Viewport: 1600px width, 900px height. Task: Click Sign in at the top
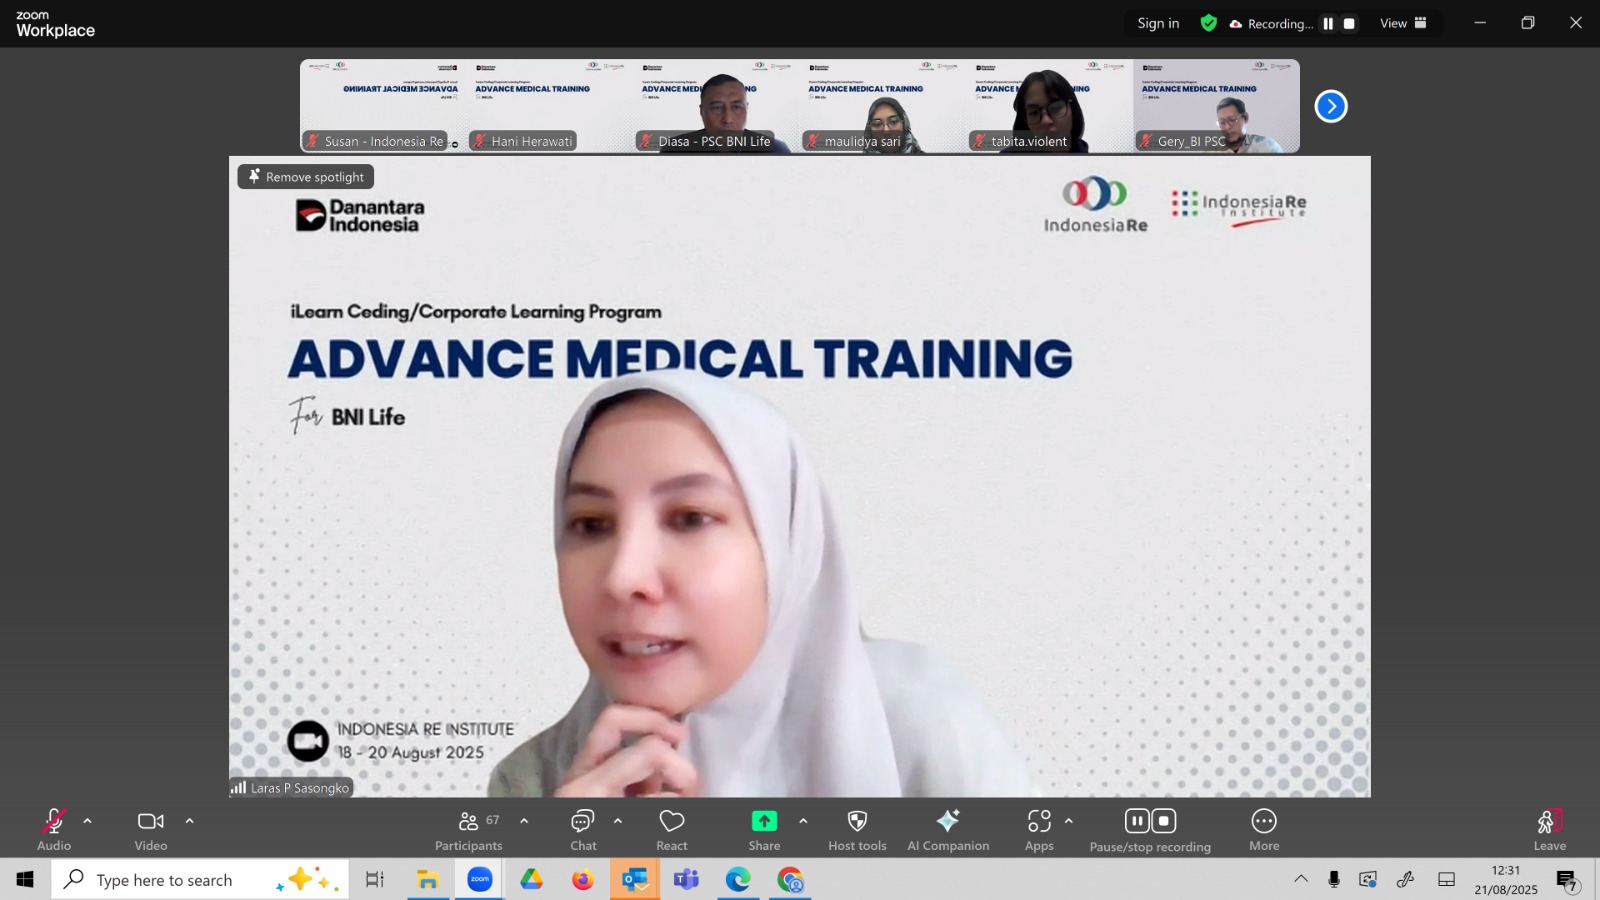tap(1158, 24)
